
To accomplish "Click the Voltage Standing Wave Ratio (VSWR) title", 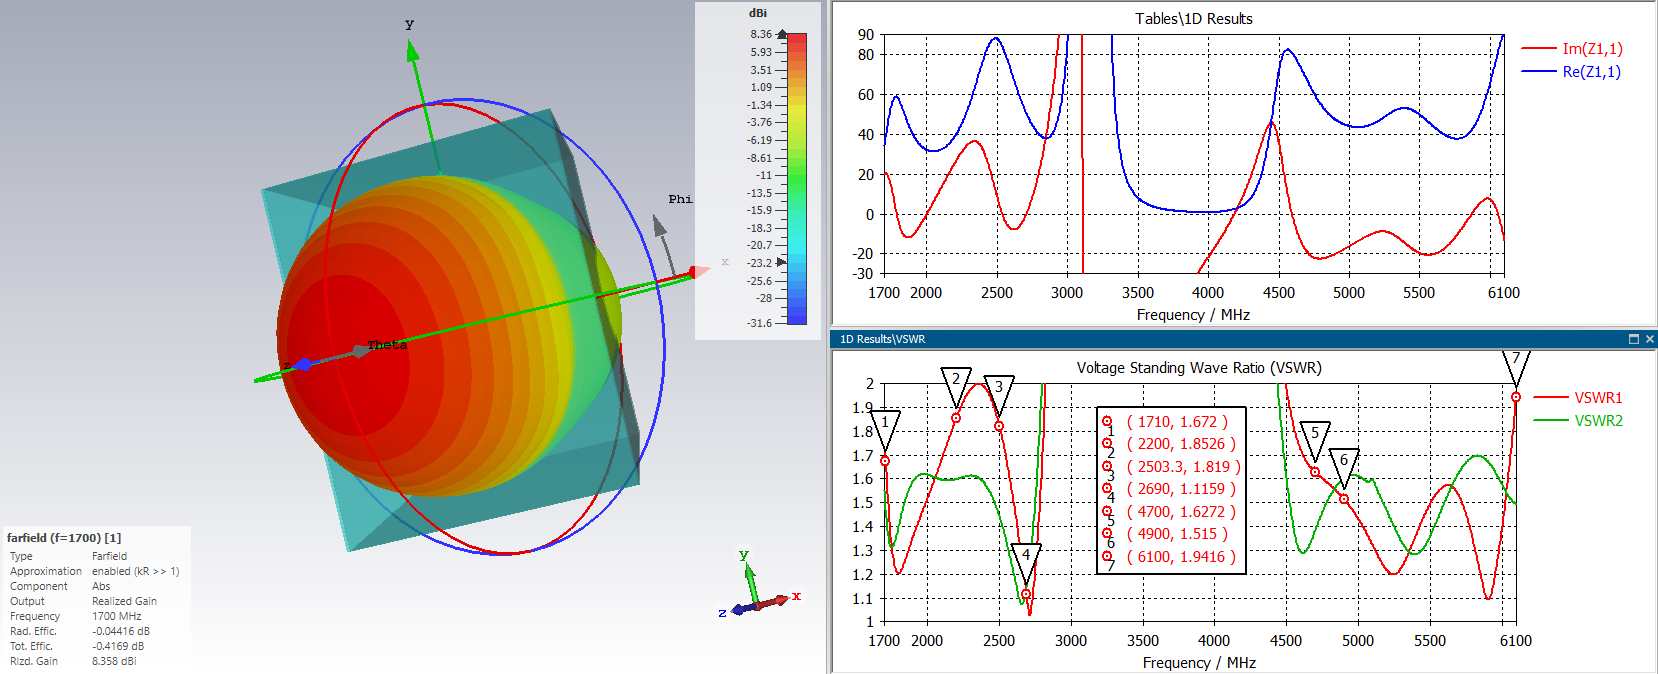I will click(1199, 368).
